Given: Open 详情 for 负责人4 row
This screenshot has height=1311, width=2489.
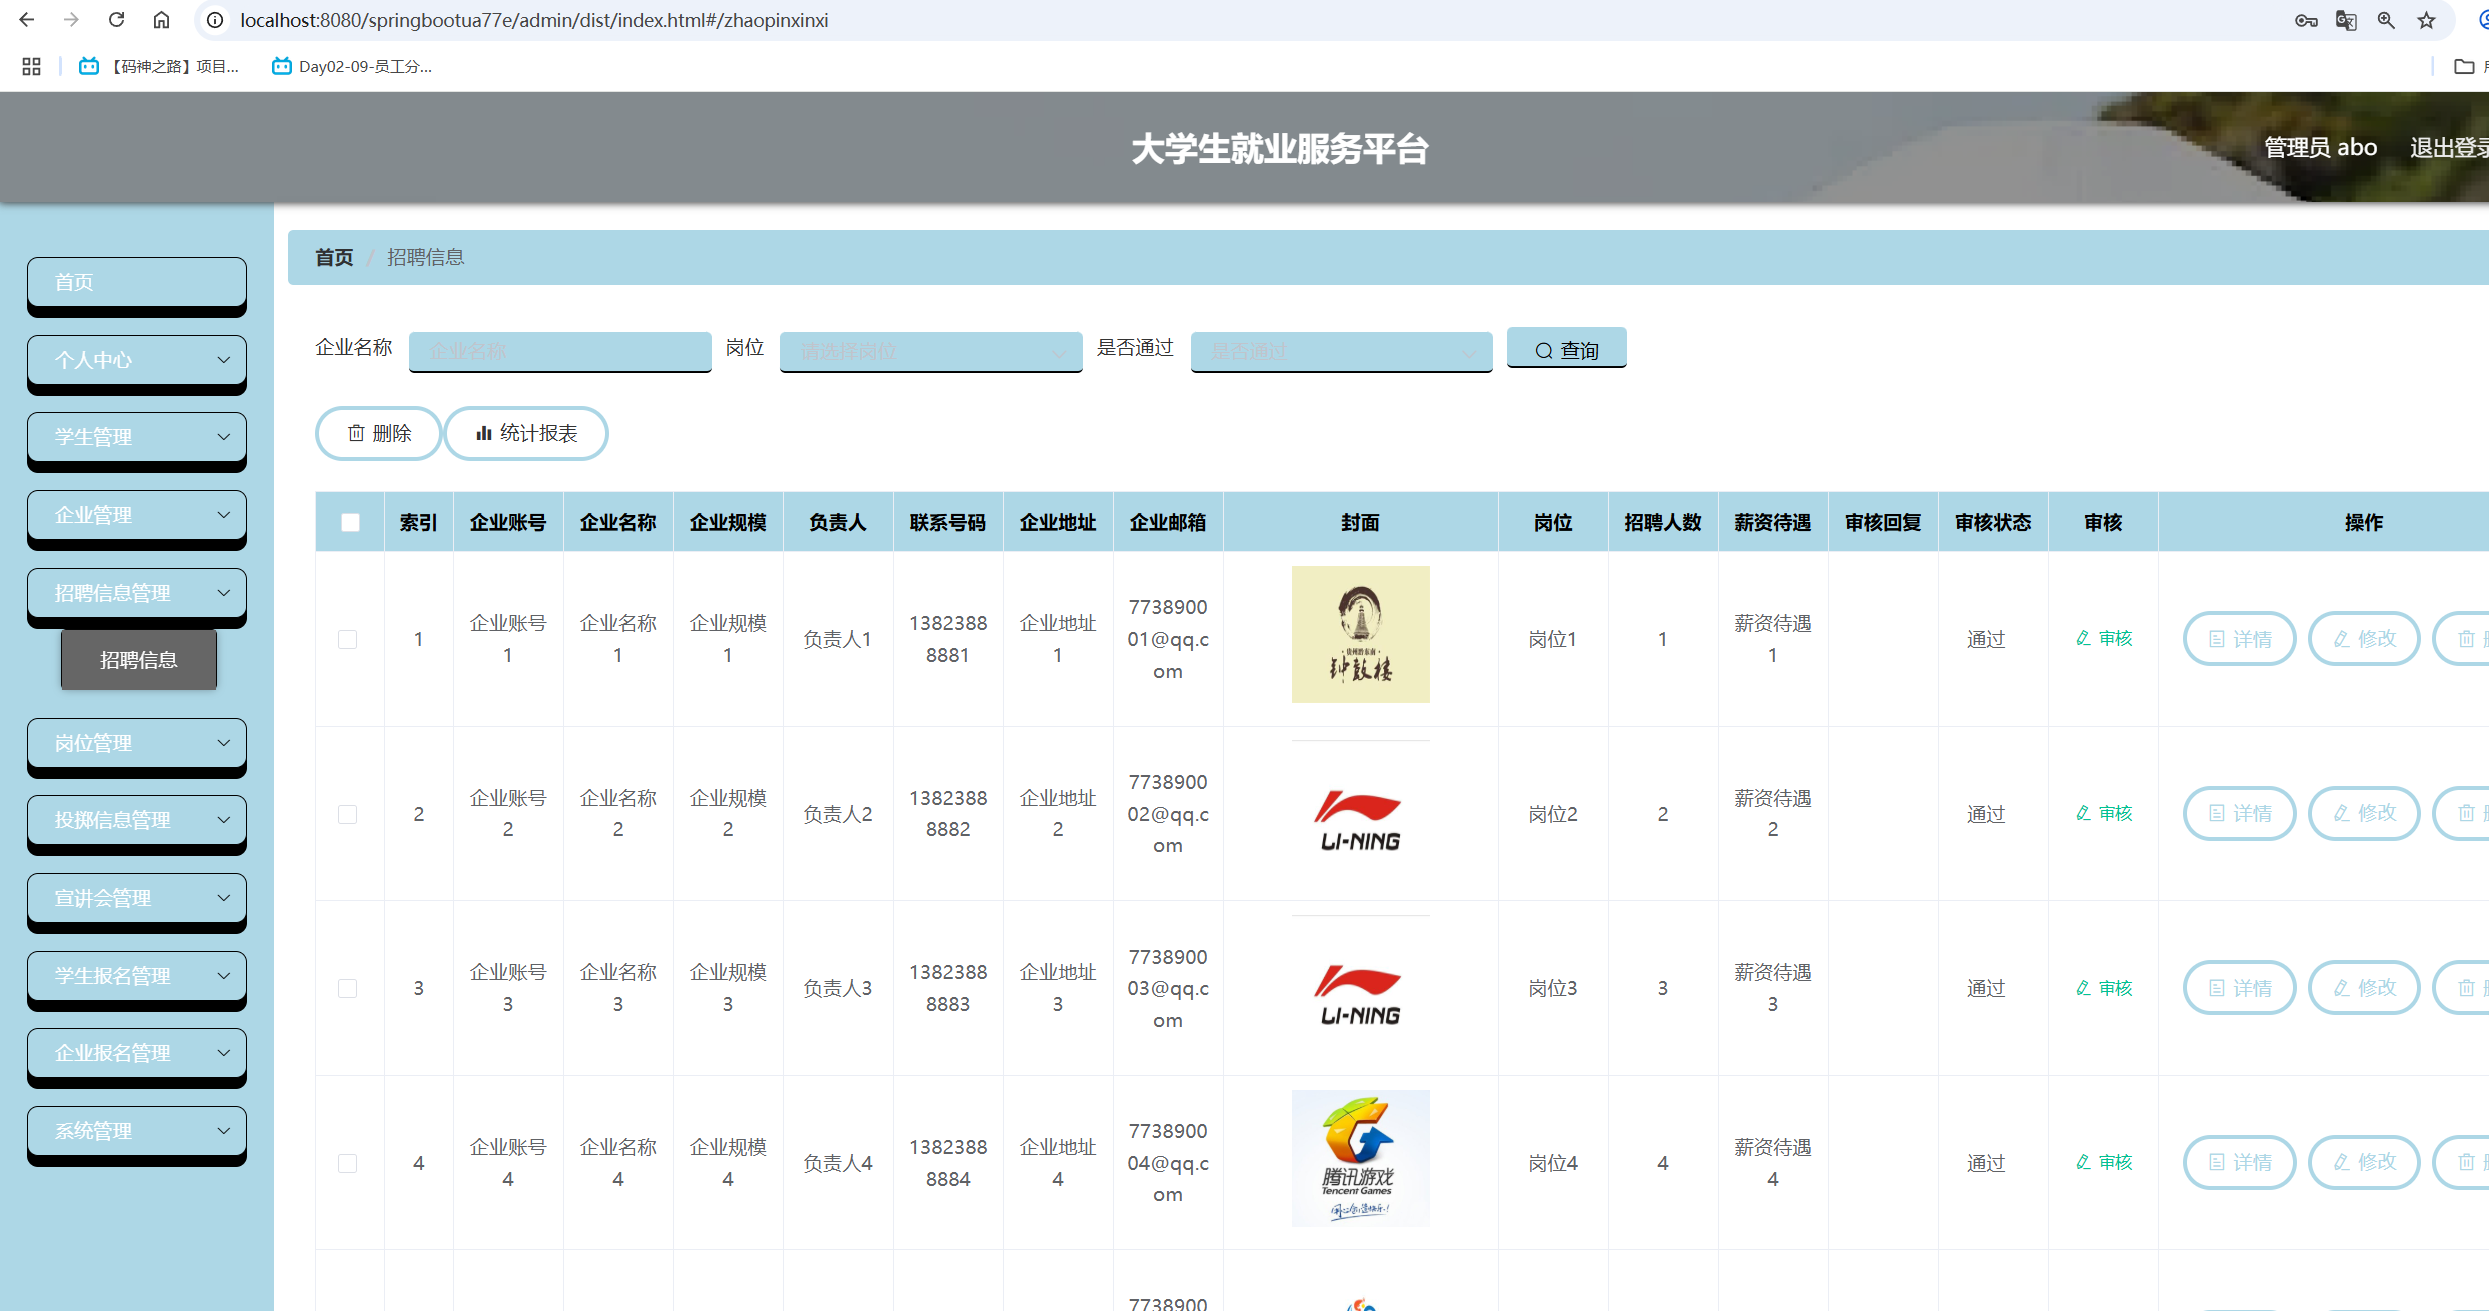Looking at the screenshot, I should [2239, 1162].
